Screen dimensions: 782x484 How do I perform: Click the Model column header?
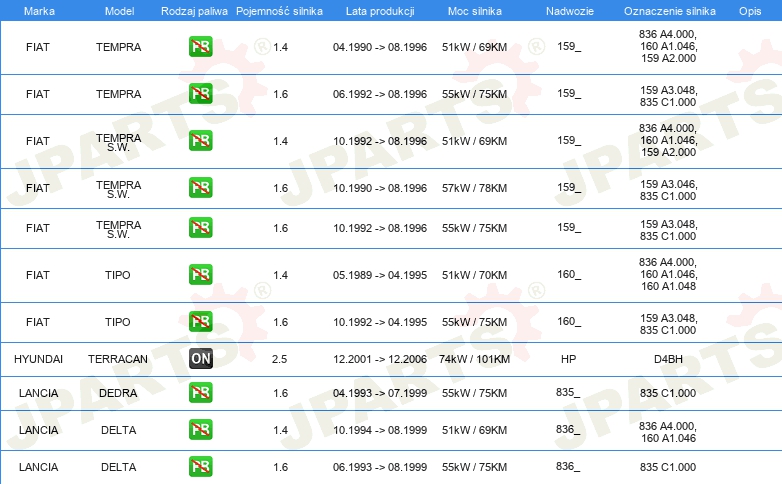click(x=119, y=11)
